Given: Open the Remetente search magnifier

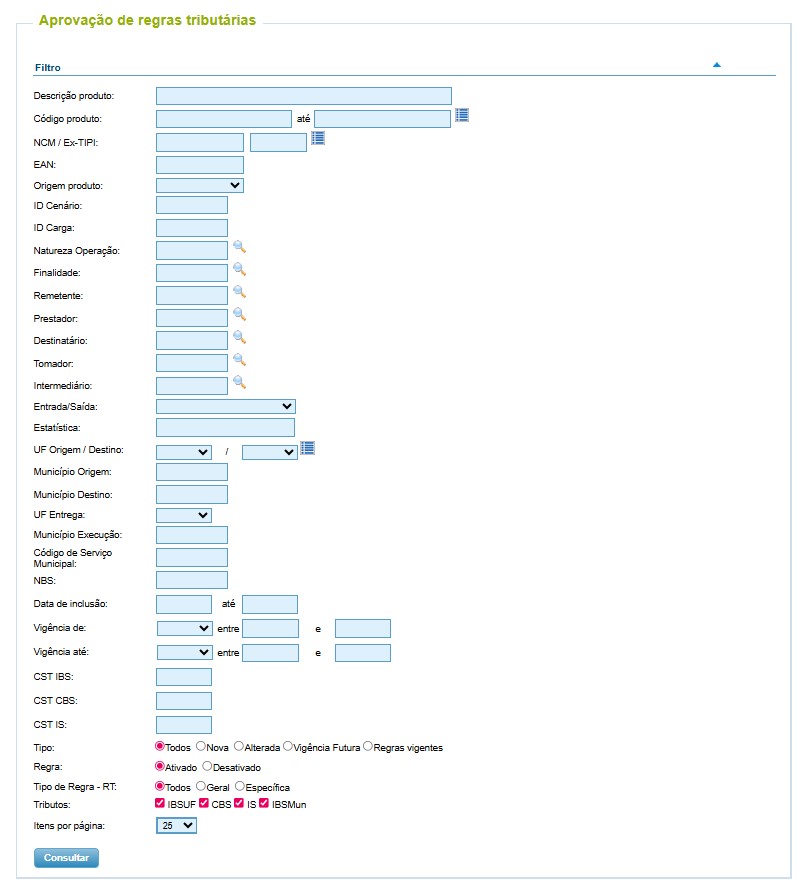Looking at the screenshot, I should pyautogui.click(x=240, y=293).
